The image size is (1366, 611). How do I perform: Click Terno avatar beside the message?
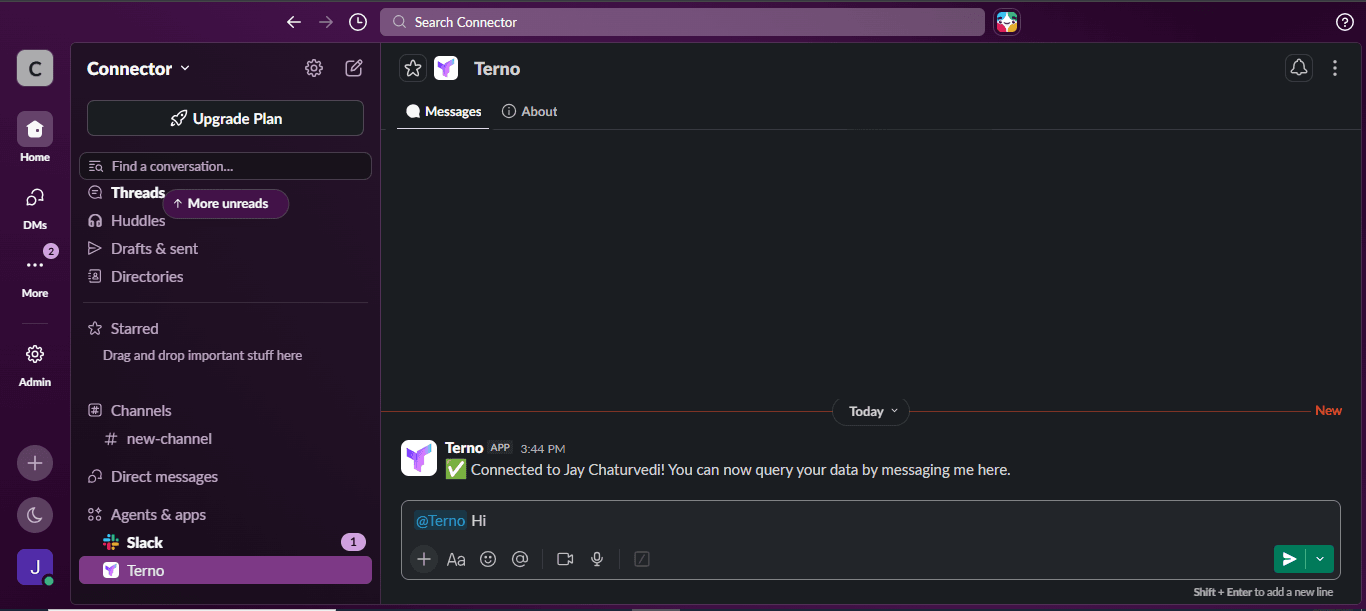419,458
